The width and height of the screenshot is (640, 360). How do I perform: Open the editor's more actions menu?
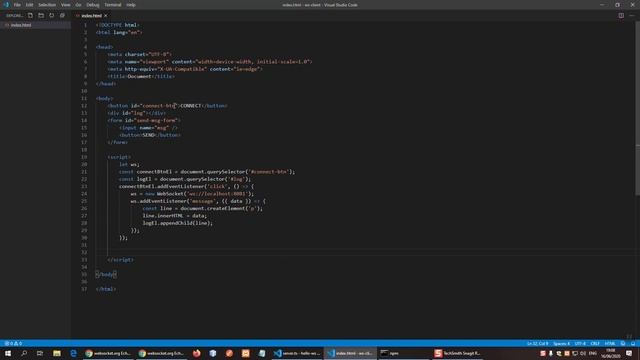click(x=632, y=16)
